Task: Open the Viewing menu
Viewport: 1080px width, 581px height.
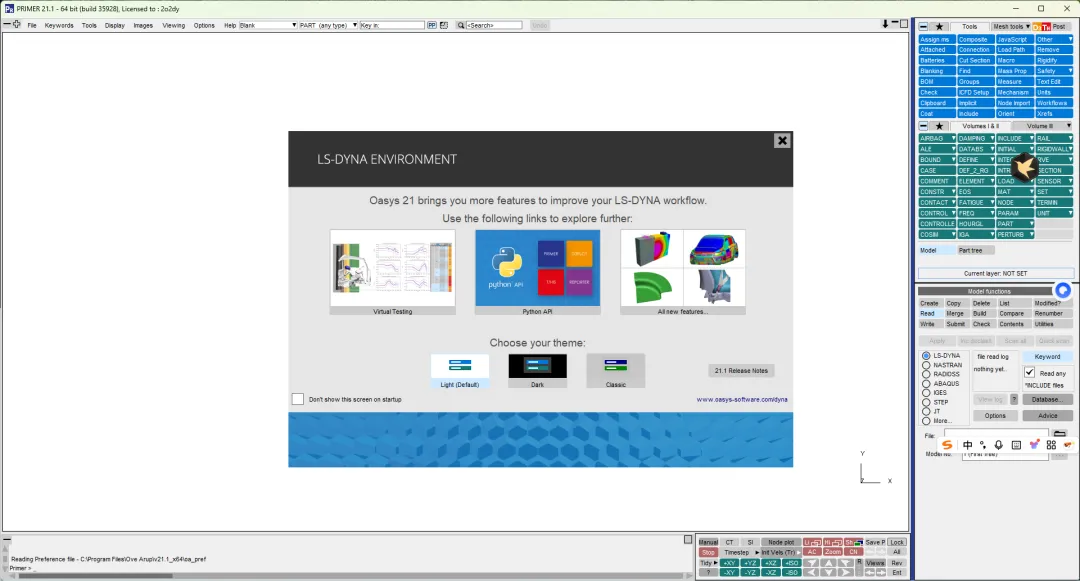Action: point(174,25)
